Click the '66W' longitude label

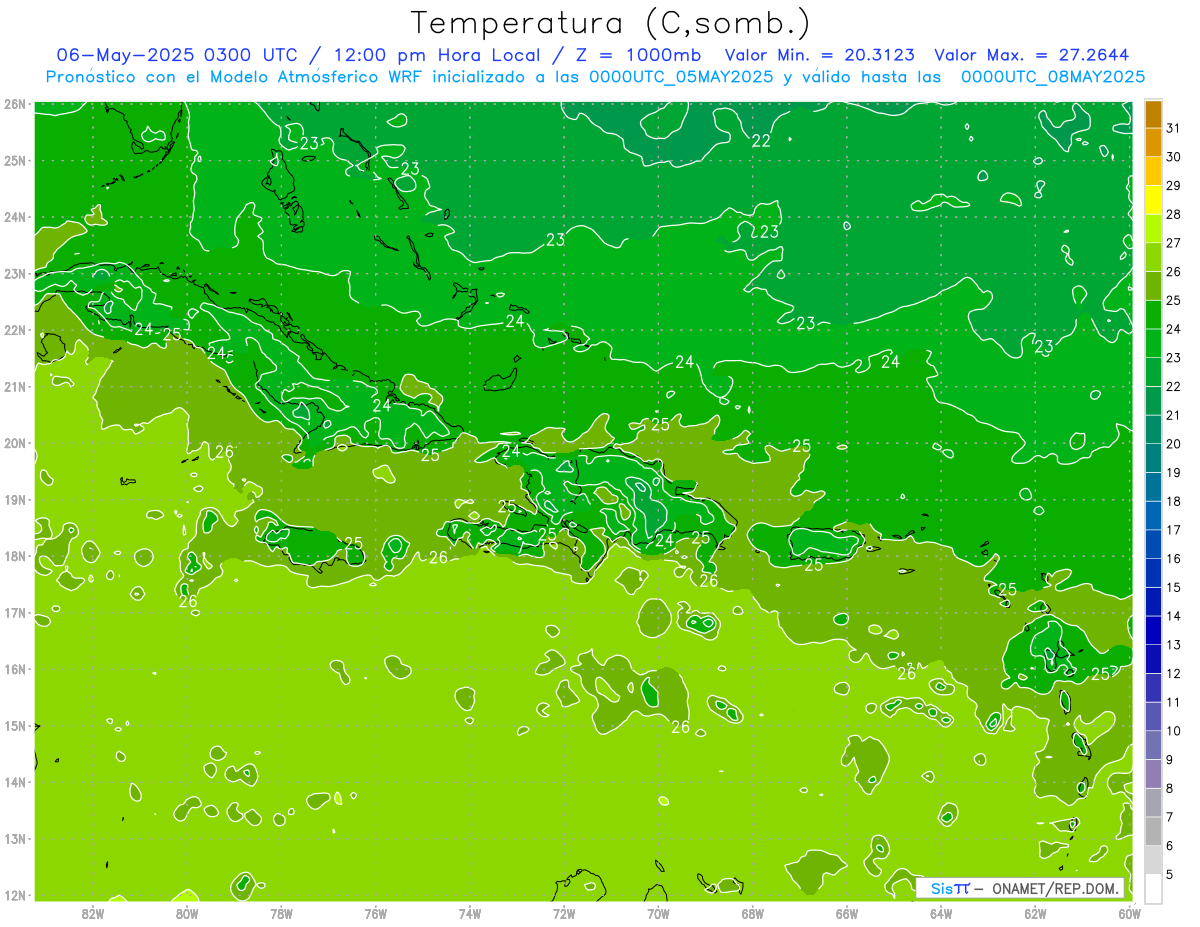pos(846,913)
